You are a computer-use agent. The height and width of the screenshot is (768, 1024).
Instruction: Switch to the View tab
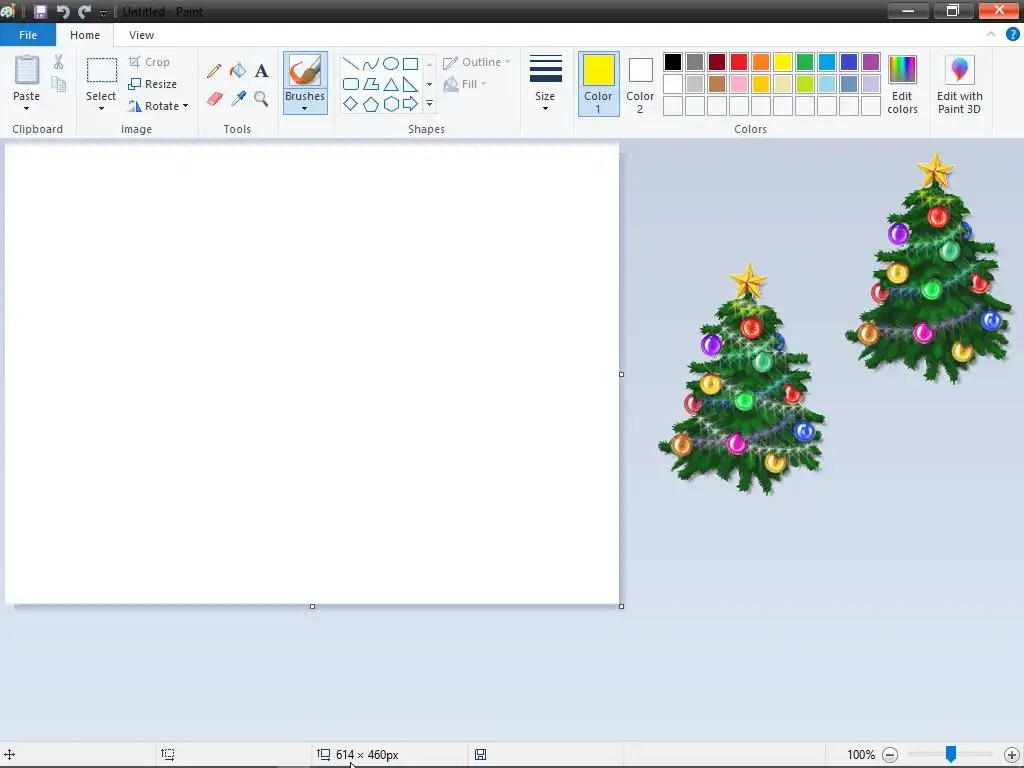click(141, 35)
